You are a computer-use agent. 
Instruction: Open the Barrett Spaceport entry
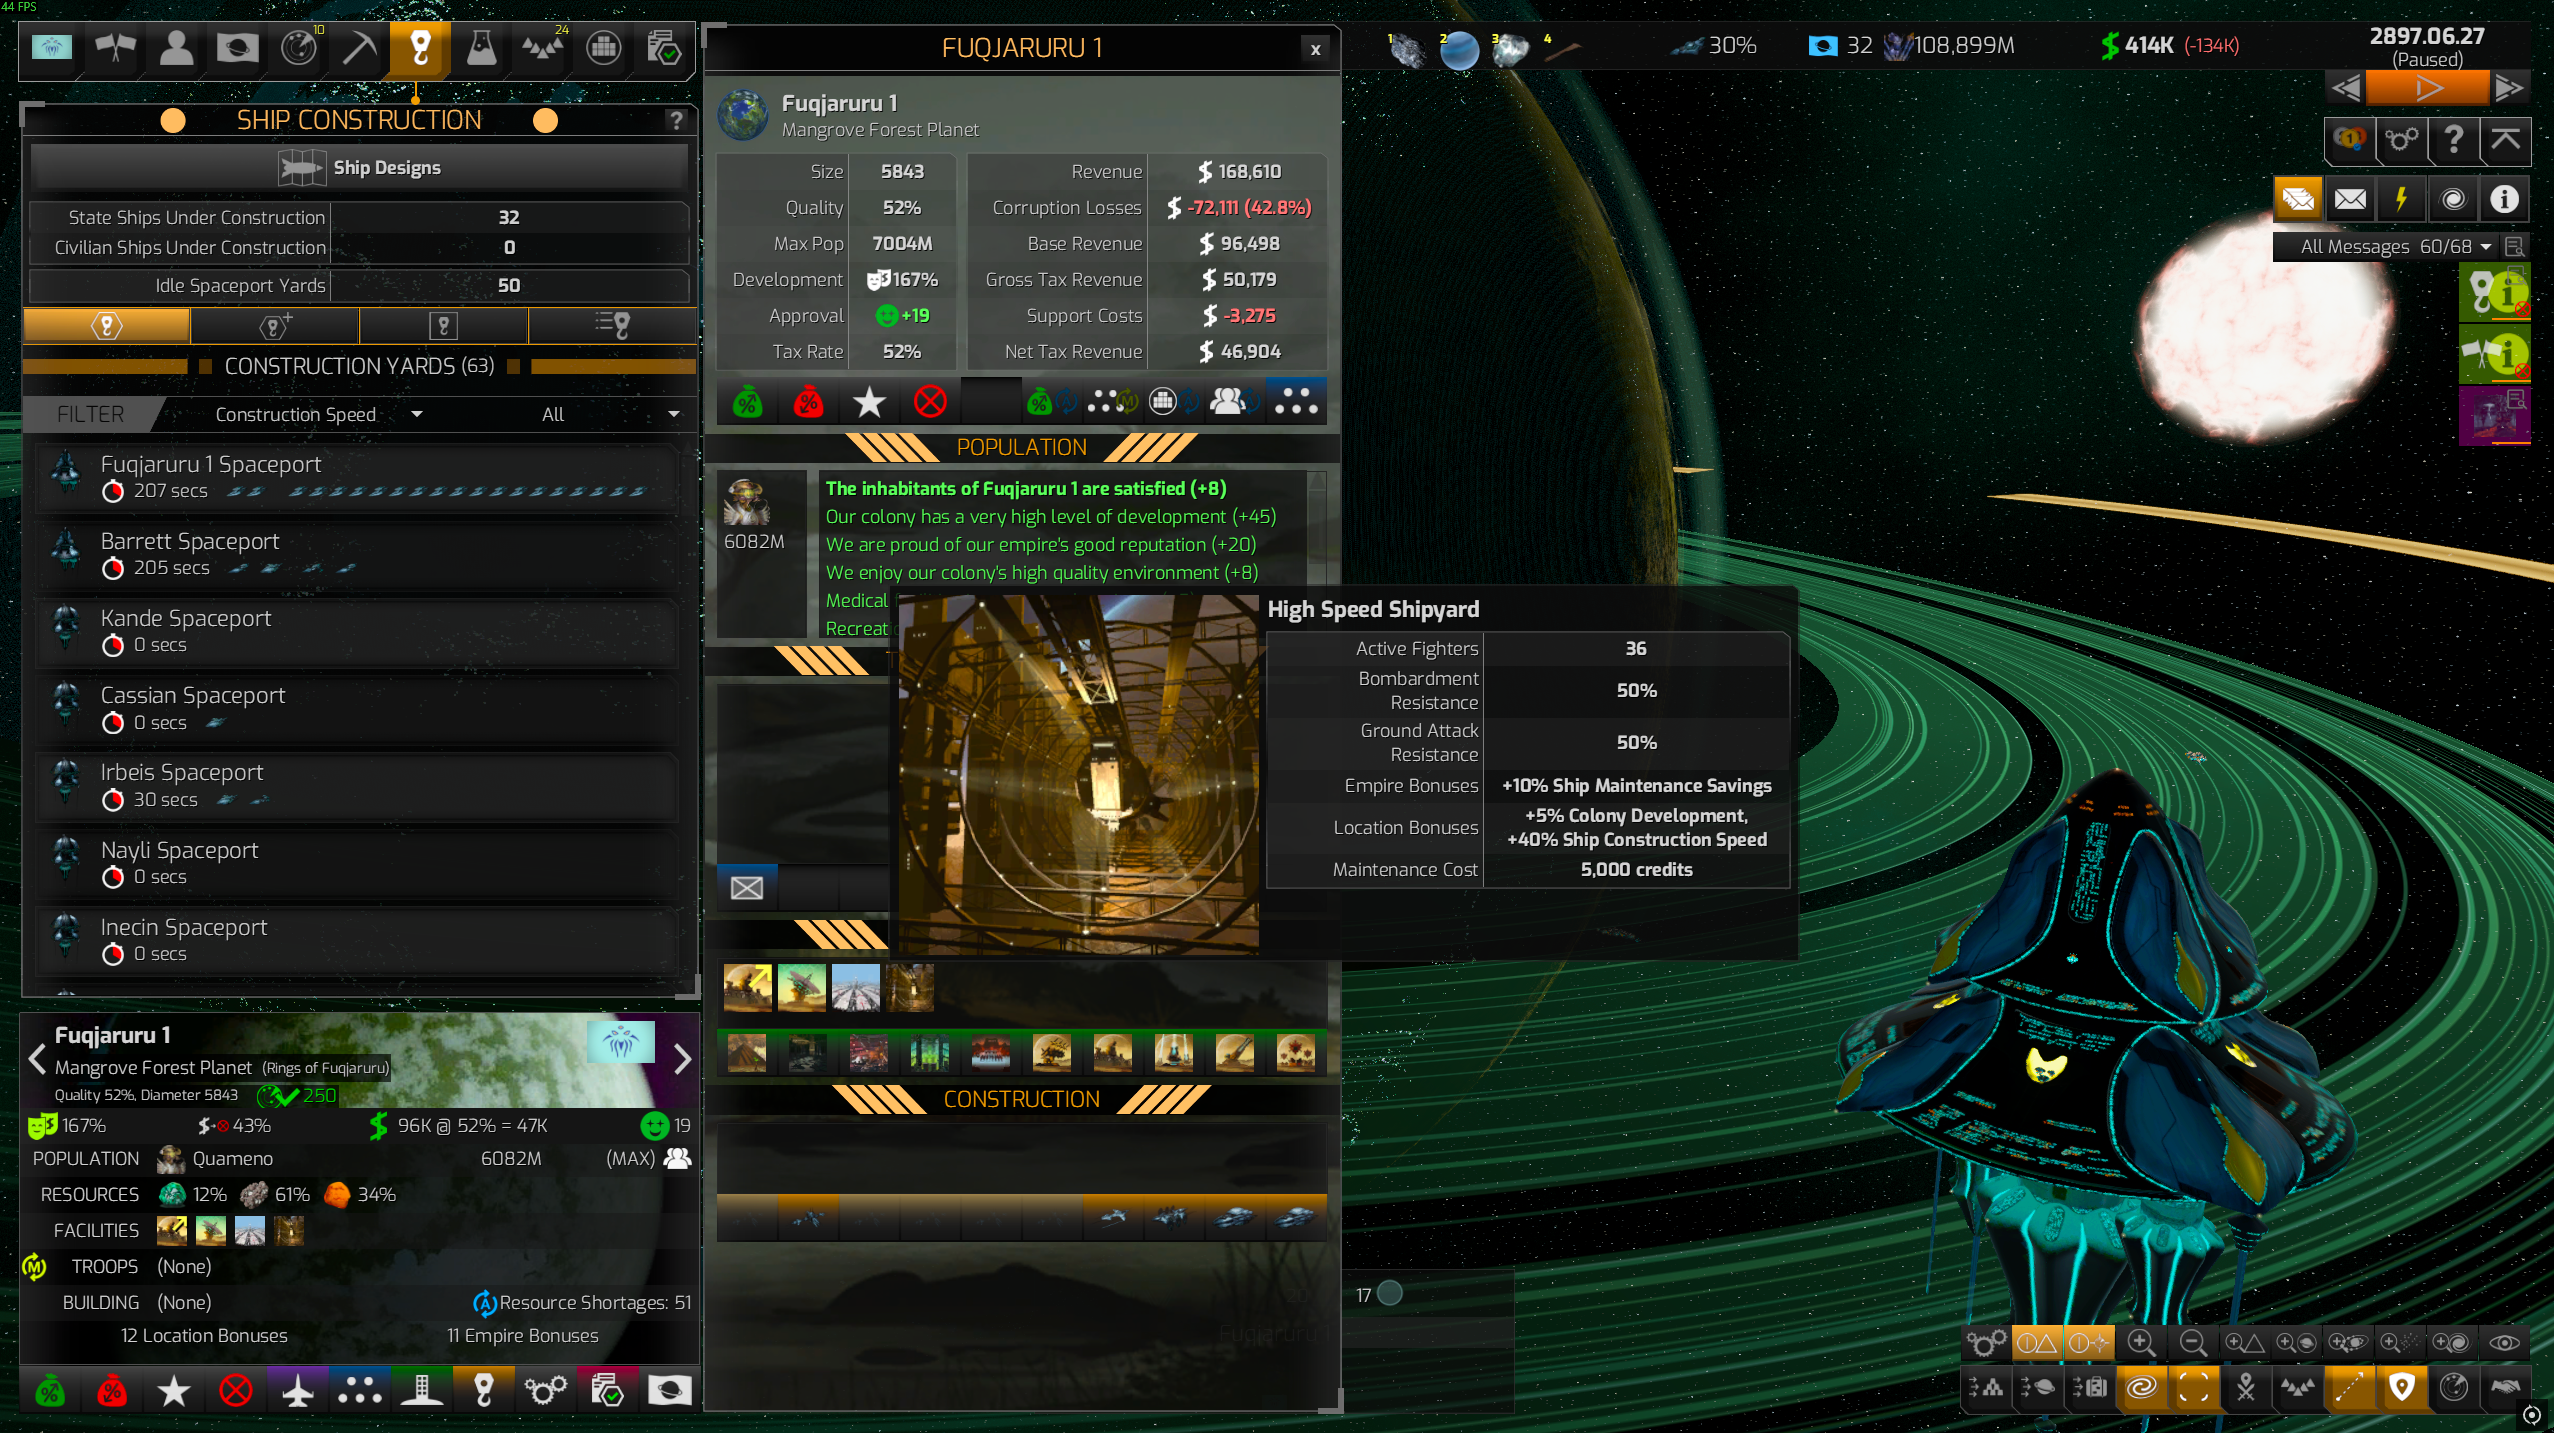[x=358, y=554]
